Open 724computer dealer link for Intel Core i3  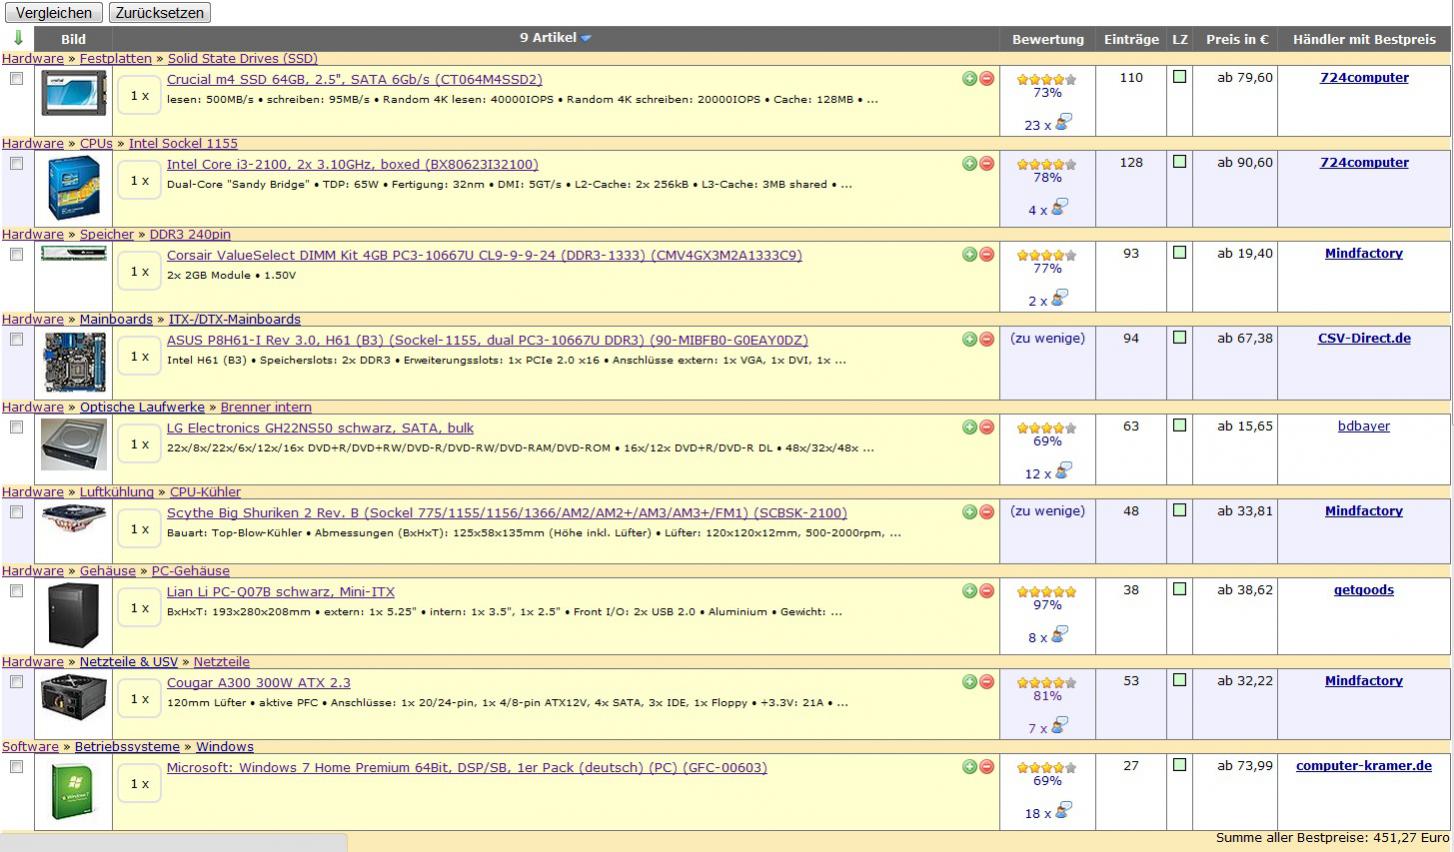[x=1364, y=162]
